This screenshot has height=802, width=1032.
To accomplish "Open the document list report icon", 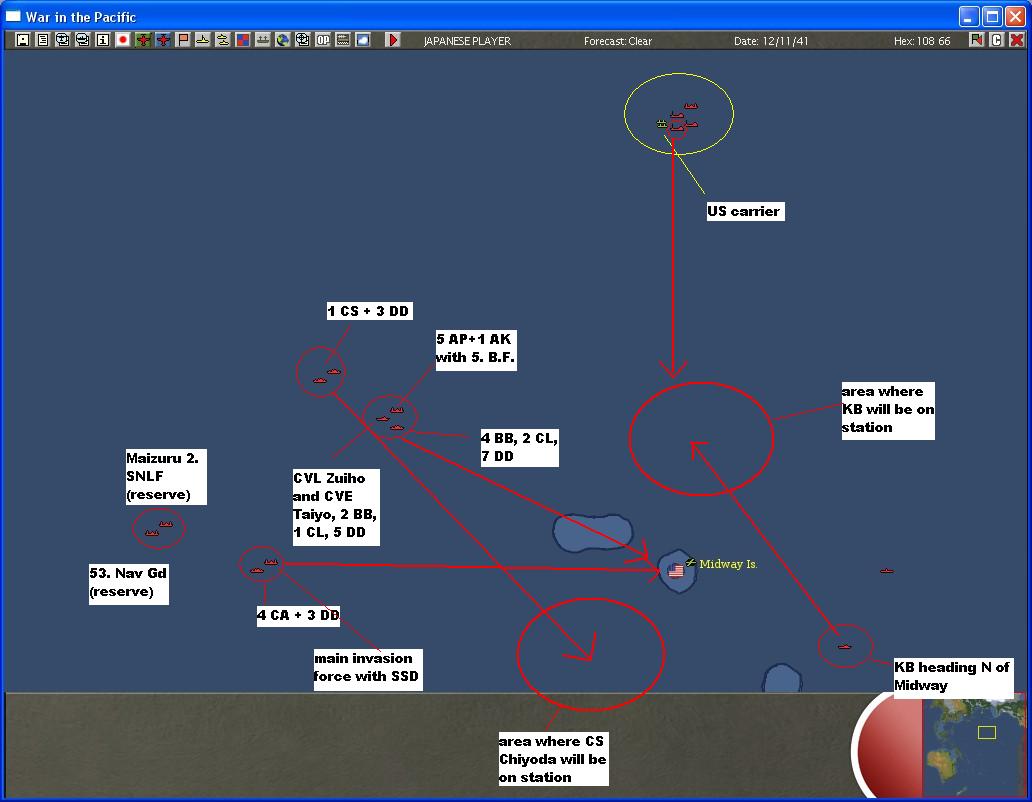I will pos(43,40).
